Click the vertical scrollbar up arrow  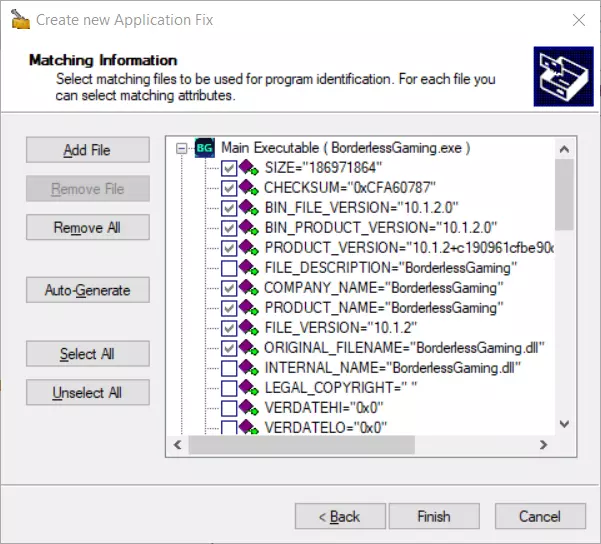coord(564,149)
